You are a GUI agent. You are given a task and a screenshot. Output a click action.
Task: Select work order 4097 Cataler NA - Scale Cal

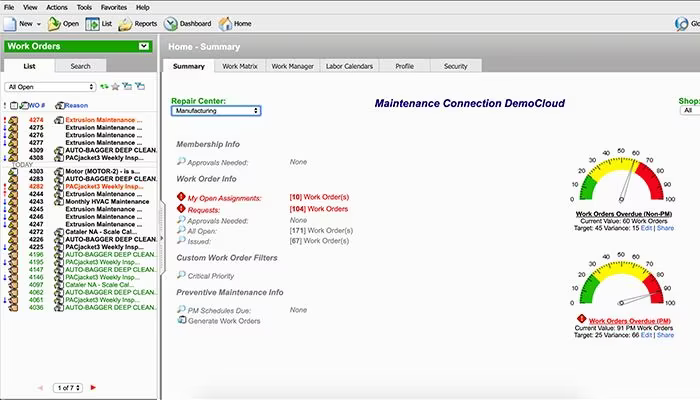(80, 285)
